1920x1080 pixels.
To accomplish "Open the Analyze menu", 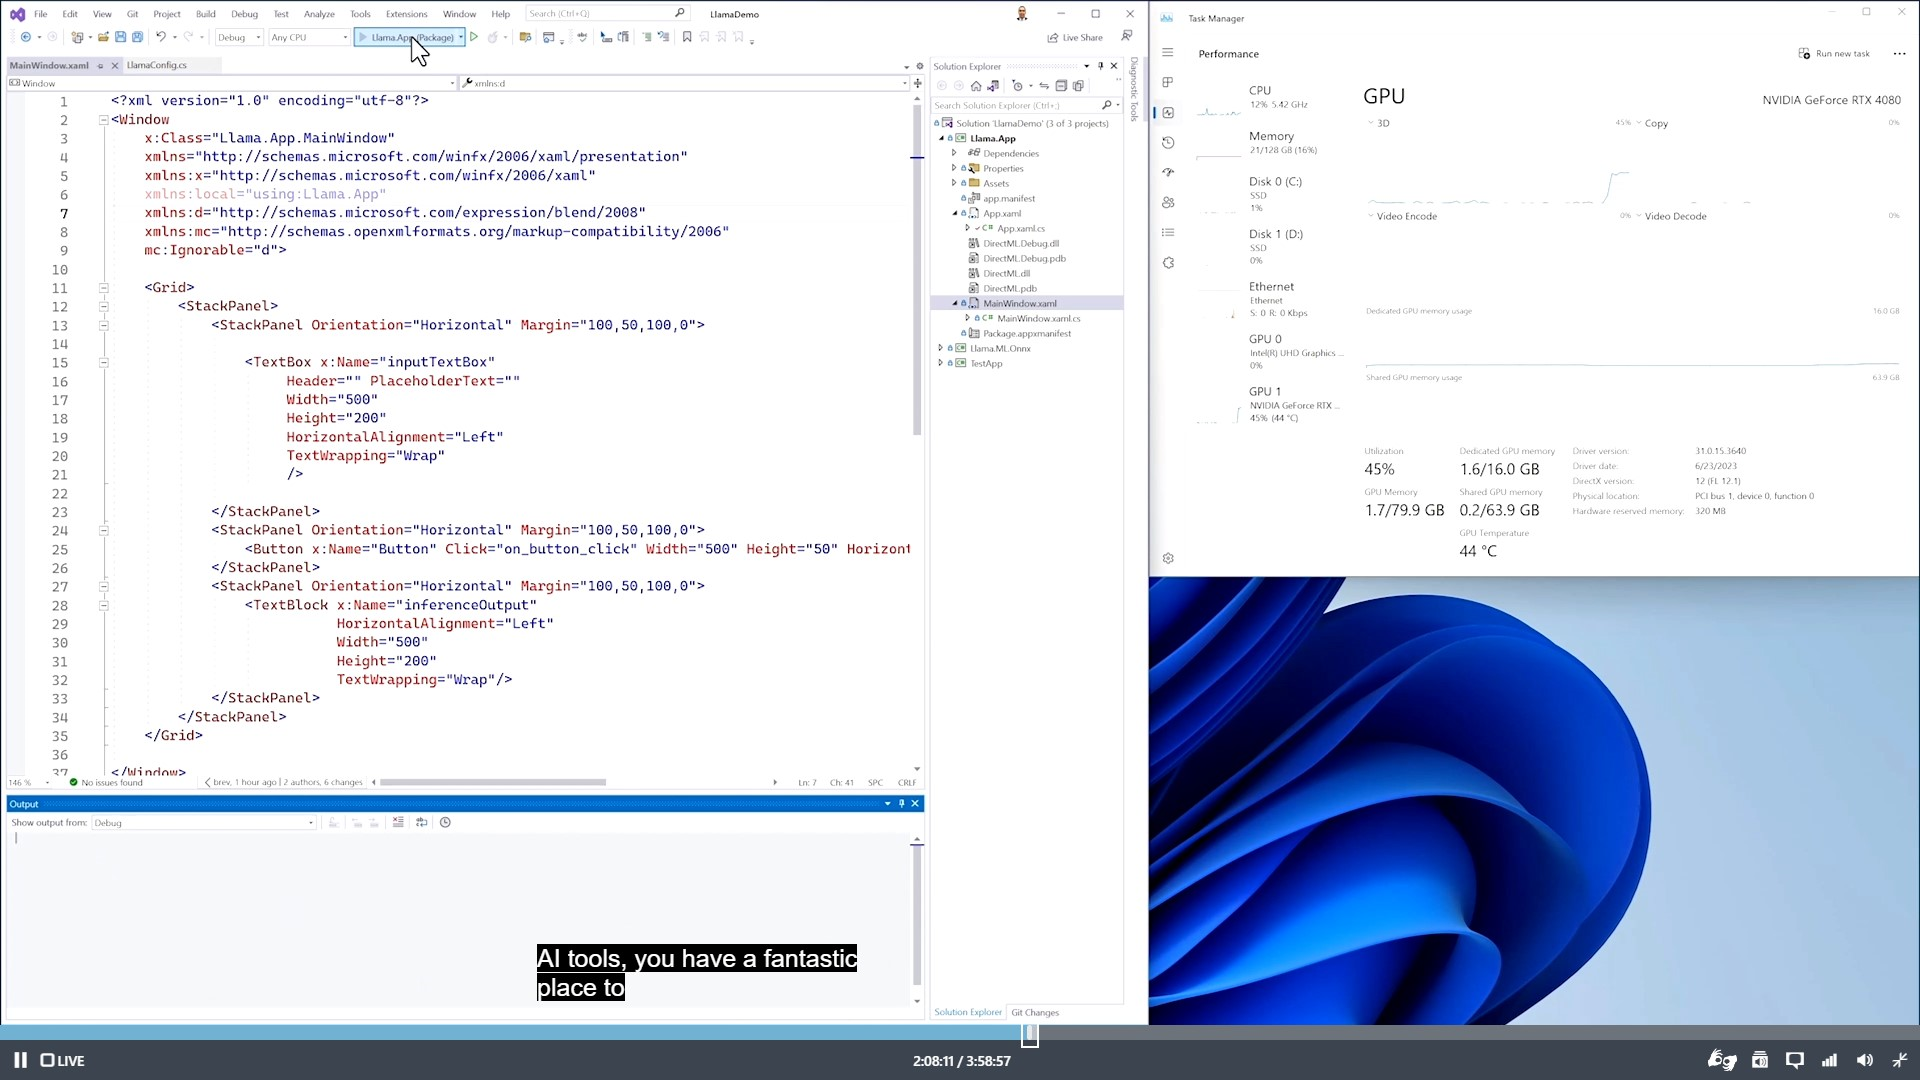I will [319, 14].
